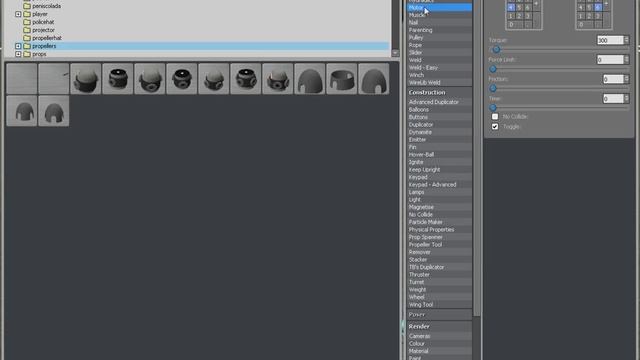Select the Wing Tool entry

click(x=439, y=304)
